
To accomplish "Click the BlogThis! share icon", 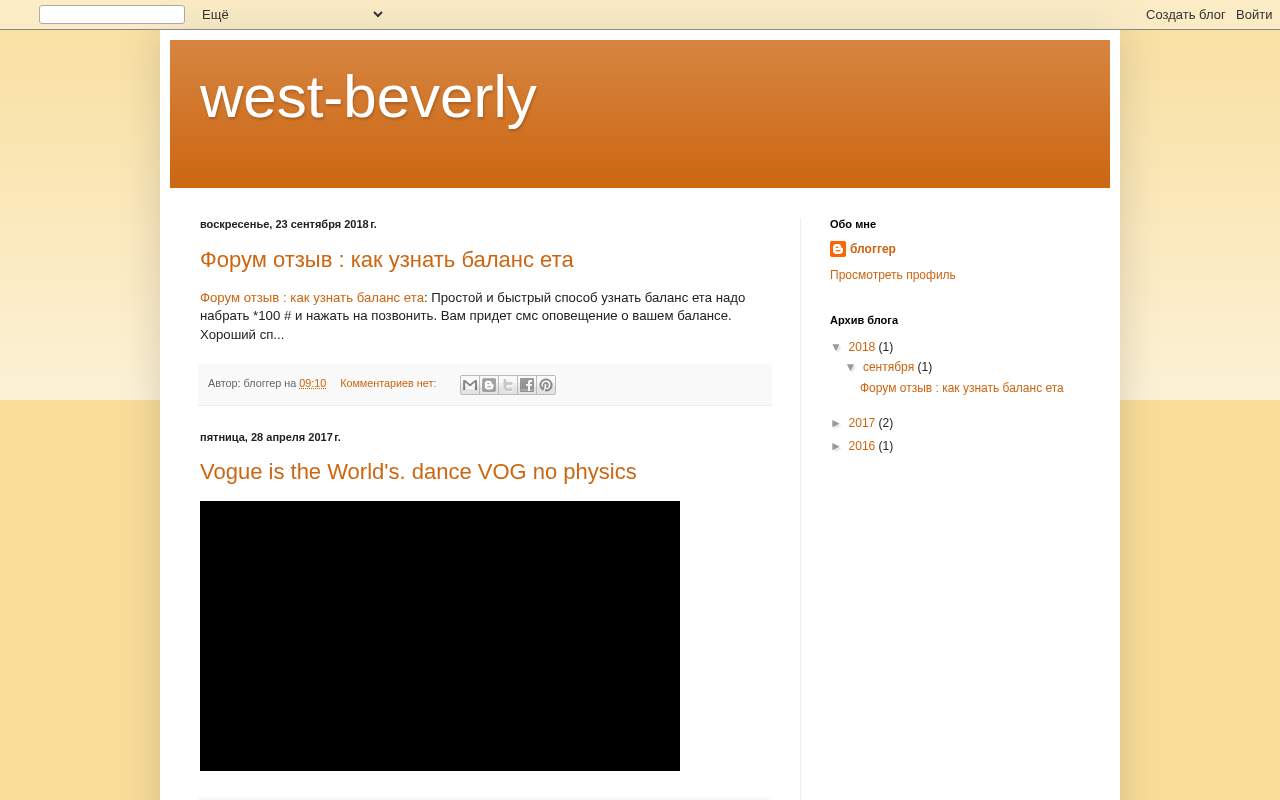I will tap(489, 385).
